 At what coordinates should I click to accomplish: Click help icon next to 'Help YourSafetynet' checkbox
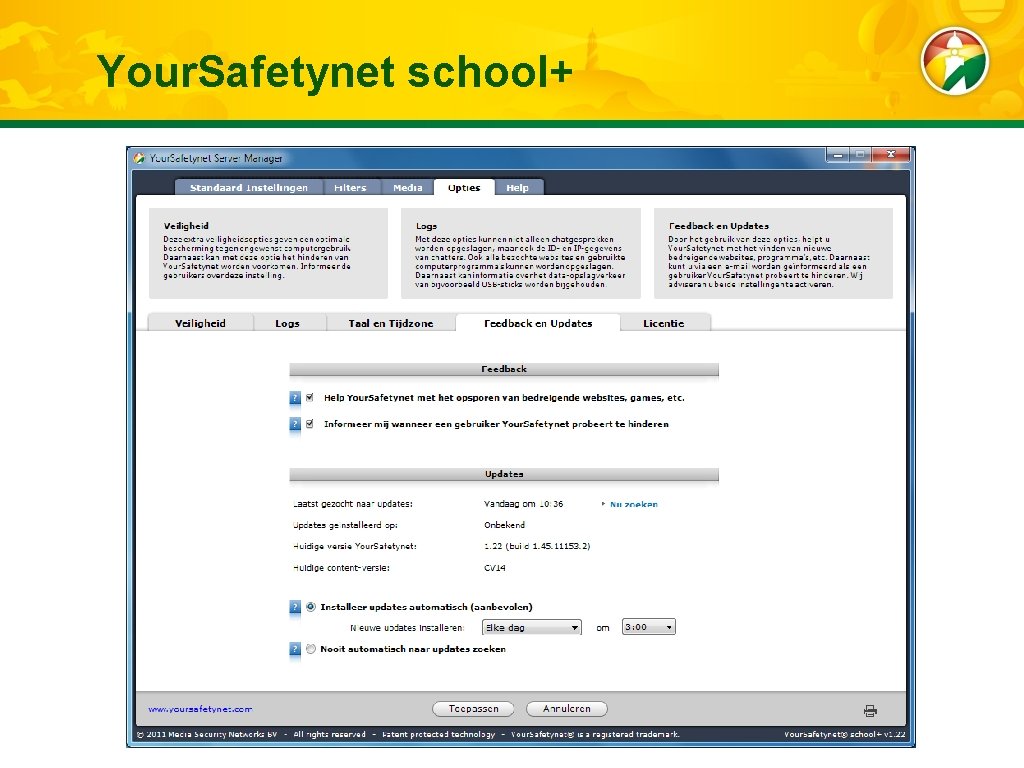point(295,398)
